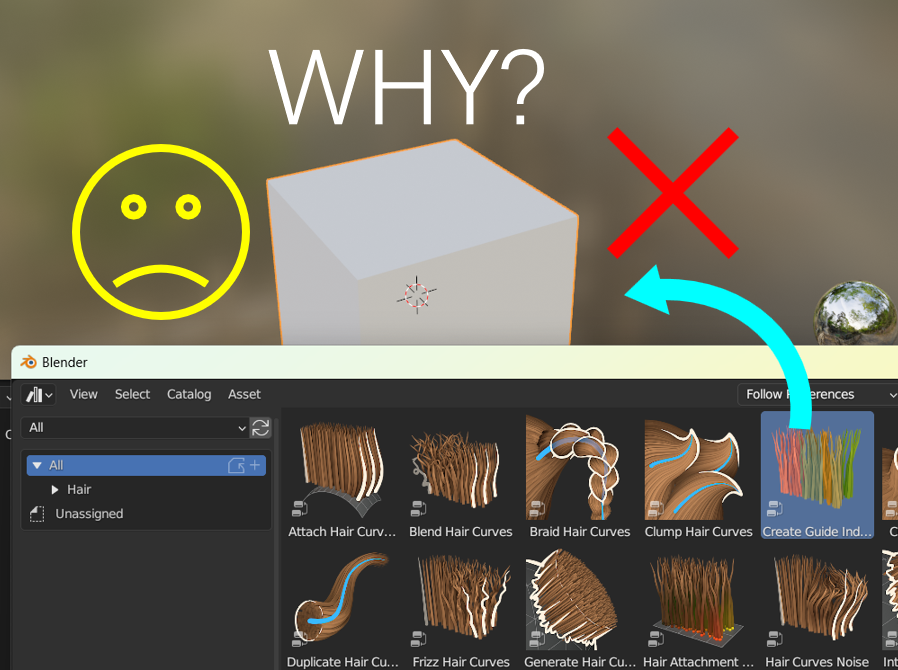Click the Unassigned catalog icon
Screen dimensions: 898x670
37,514
